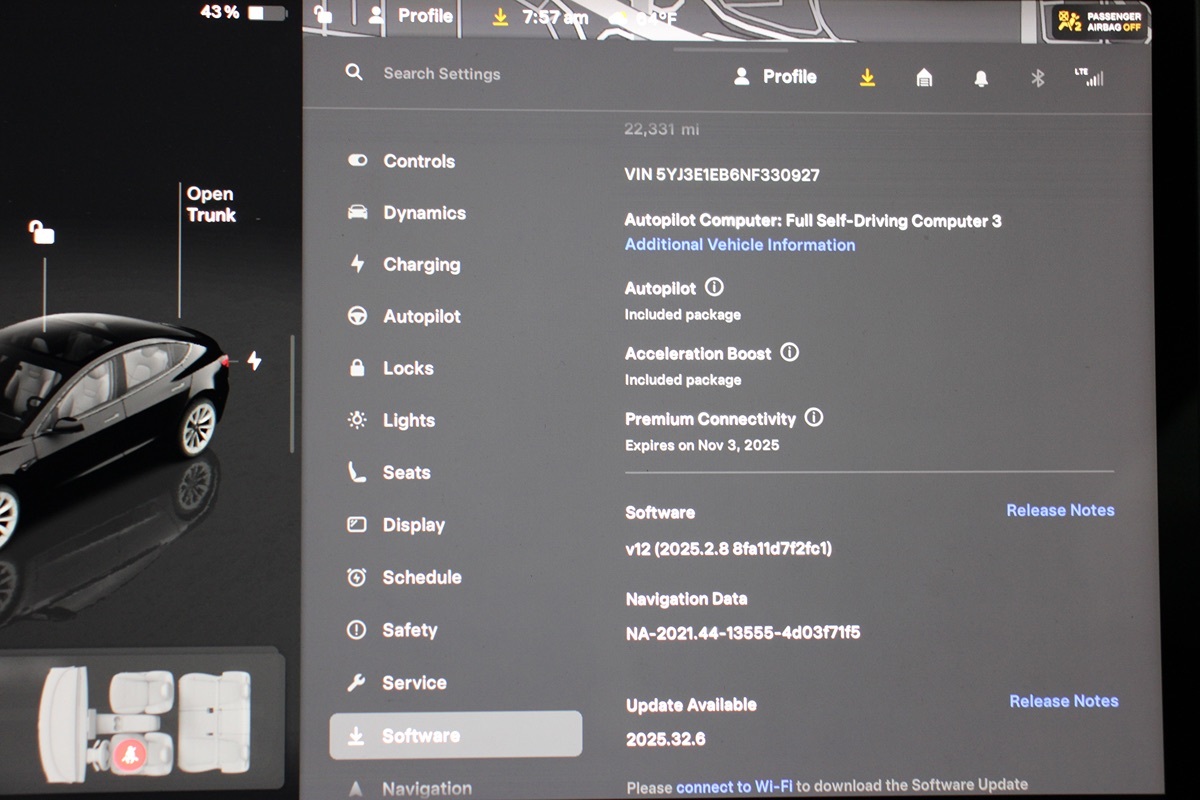Open the garage HomeLink icon

pos(924,78)
